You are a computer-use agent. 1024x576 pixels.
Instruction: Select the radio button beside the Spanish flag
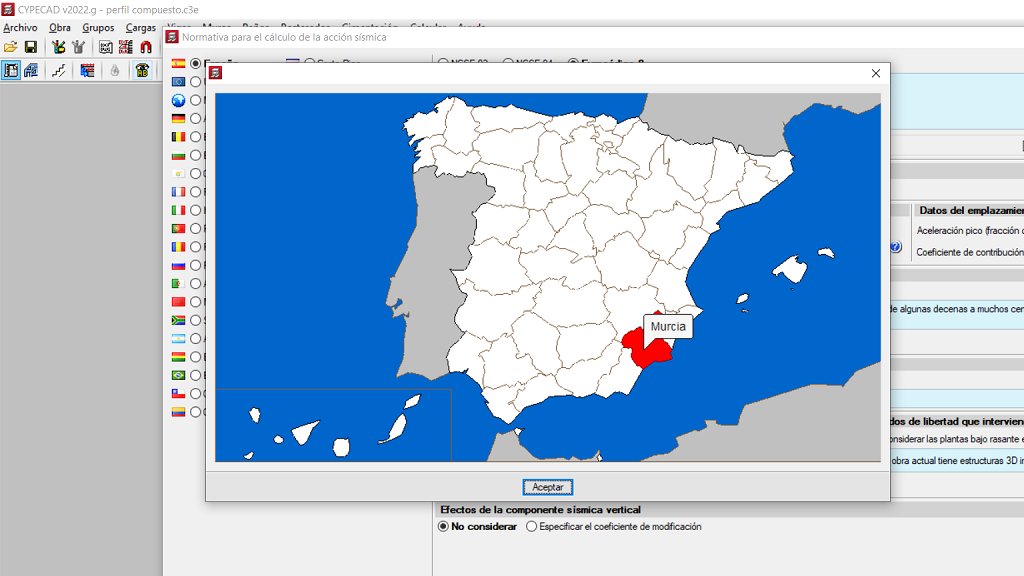pyautogui.click(x=196, y=63)
